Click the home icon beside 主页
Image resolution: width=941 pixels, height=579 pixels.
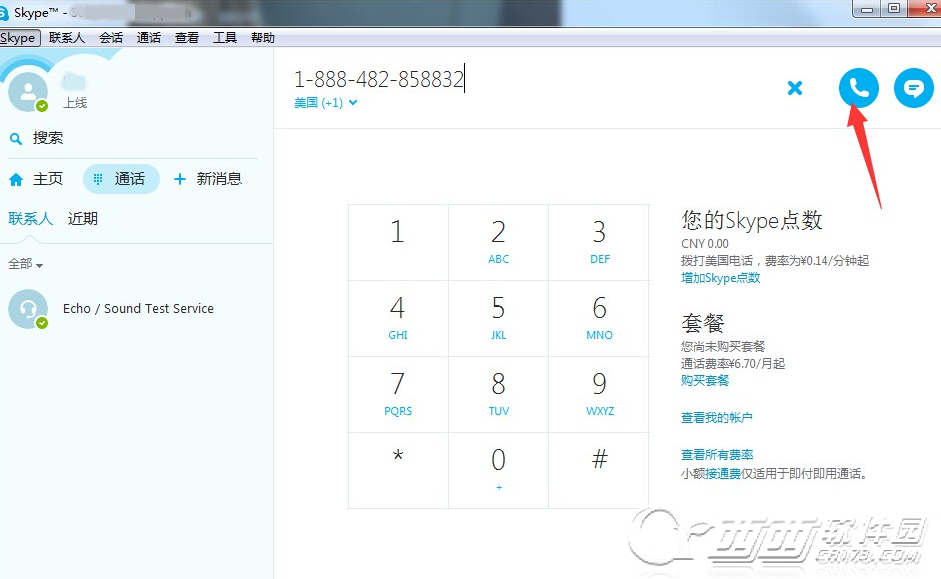pyautogui.click(x=16, y=179)
